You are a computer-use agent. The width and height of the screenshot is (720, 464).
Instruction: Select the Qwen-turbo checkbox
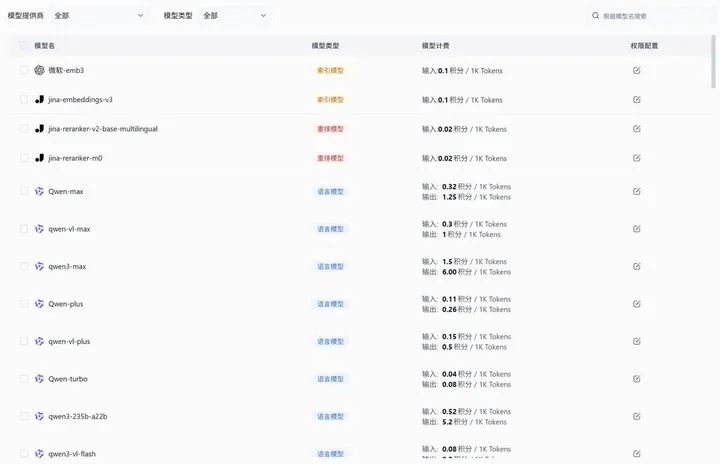(24, 379)
